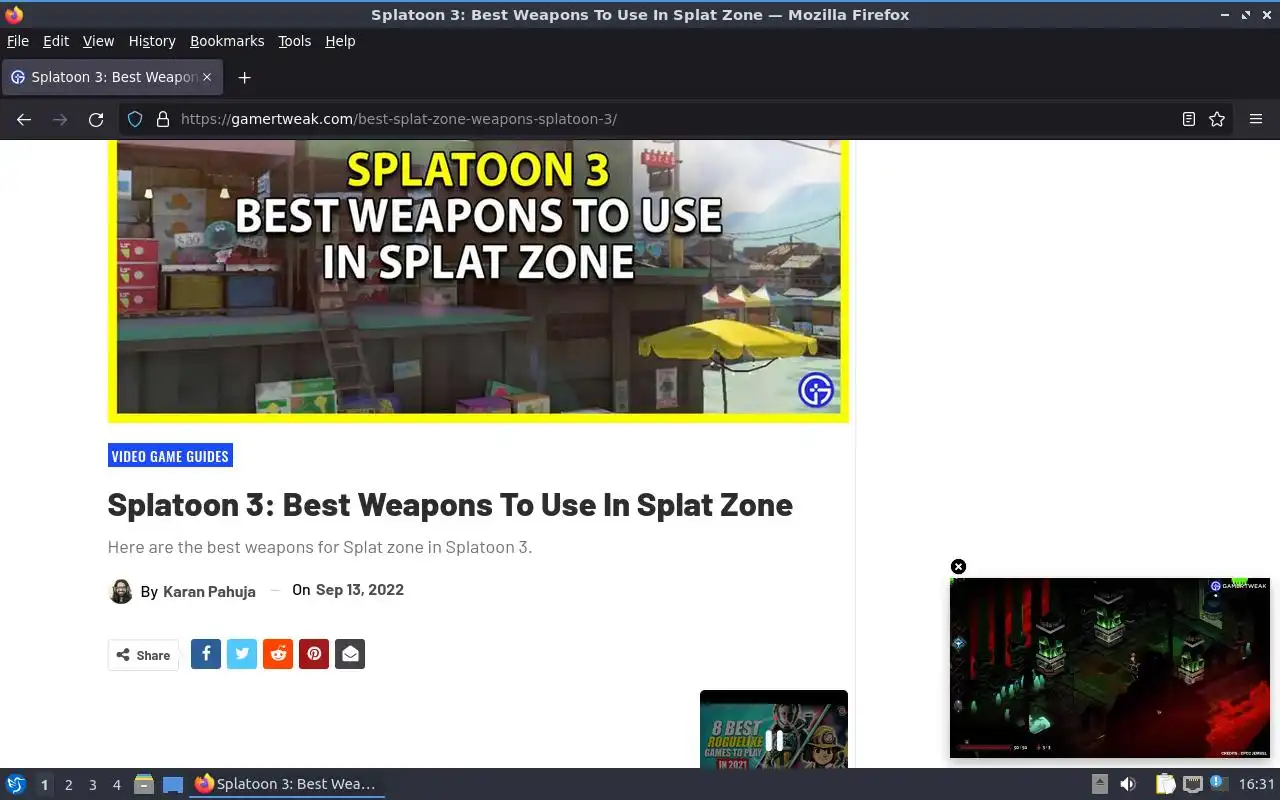Share article via email icon
Screen dimensions: 1280x800
(x=350, y=654)
